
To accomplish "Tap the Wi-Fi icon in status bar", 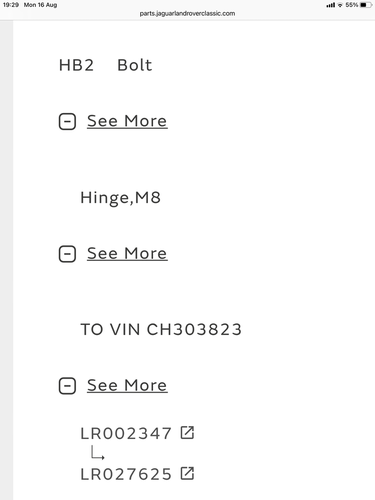I will tap(340, 5).
